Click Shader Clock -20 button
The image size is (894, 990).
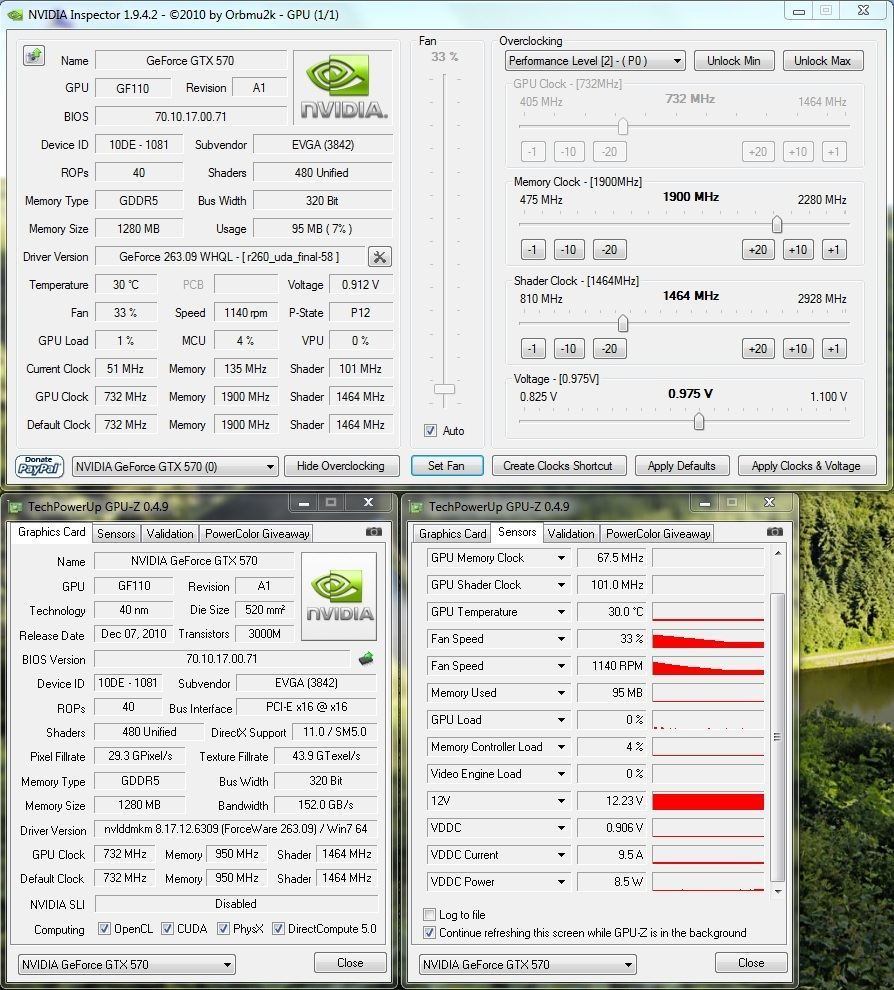610,349
